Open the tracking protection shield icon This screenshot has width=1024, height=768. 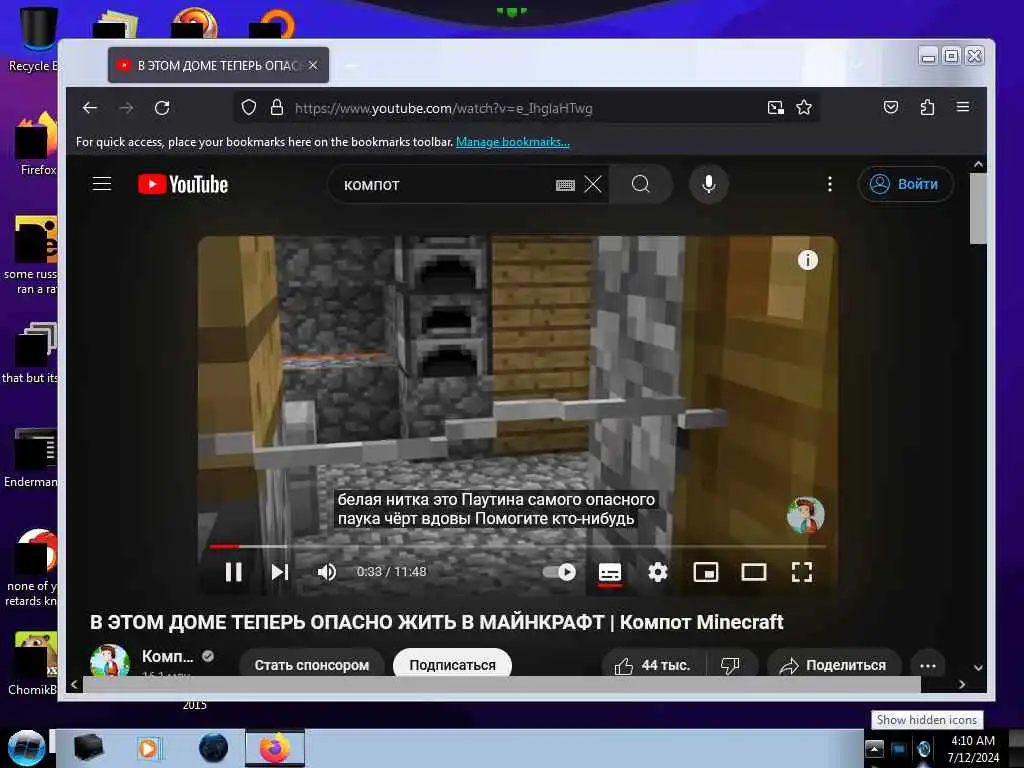click(x=249, y=108)
